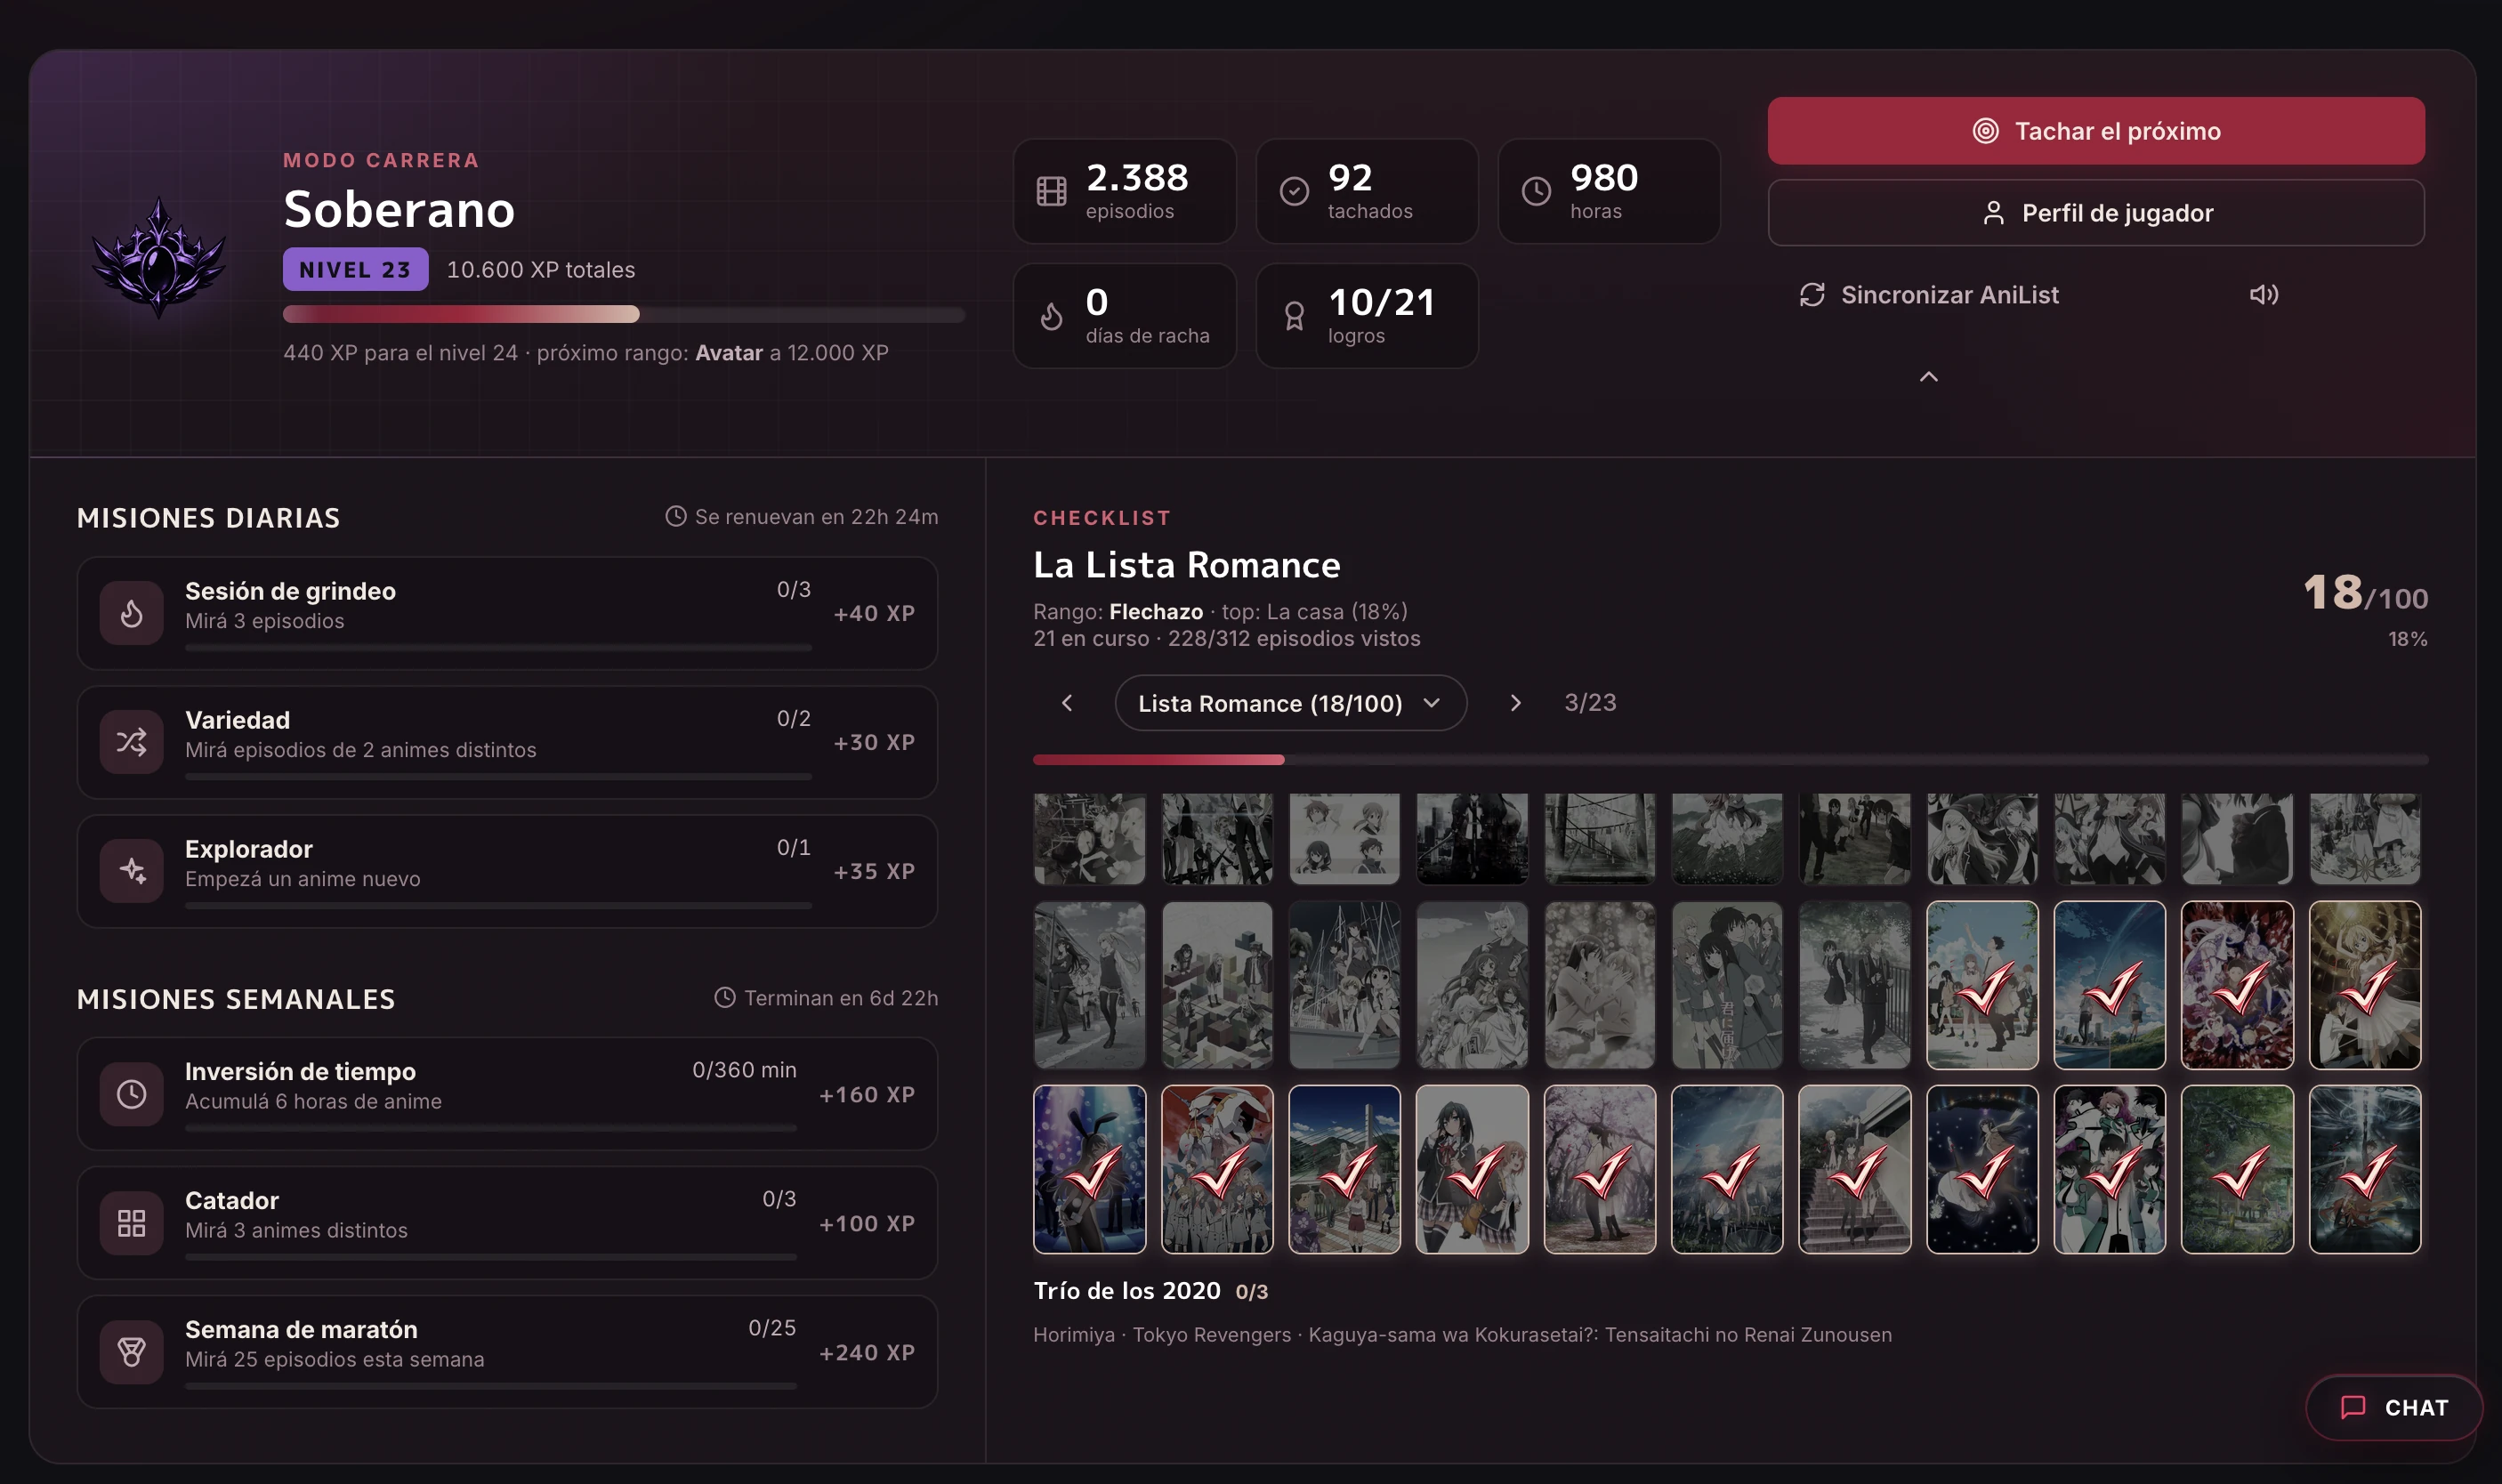This screenshot has width=2502, height=1484.
Task: Click the medal icon of Semana de maratón
Action: tap(131, 1352)
